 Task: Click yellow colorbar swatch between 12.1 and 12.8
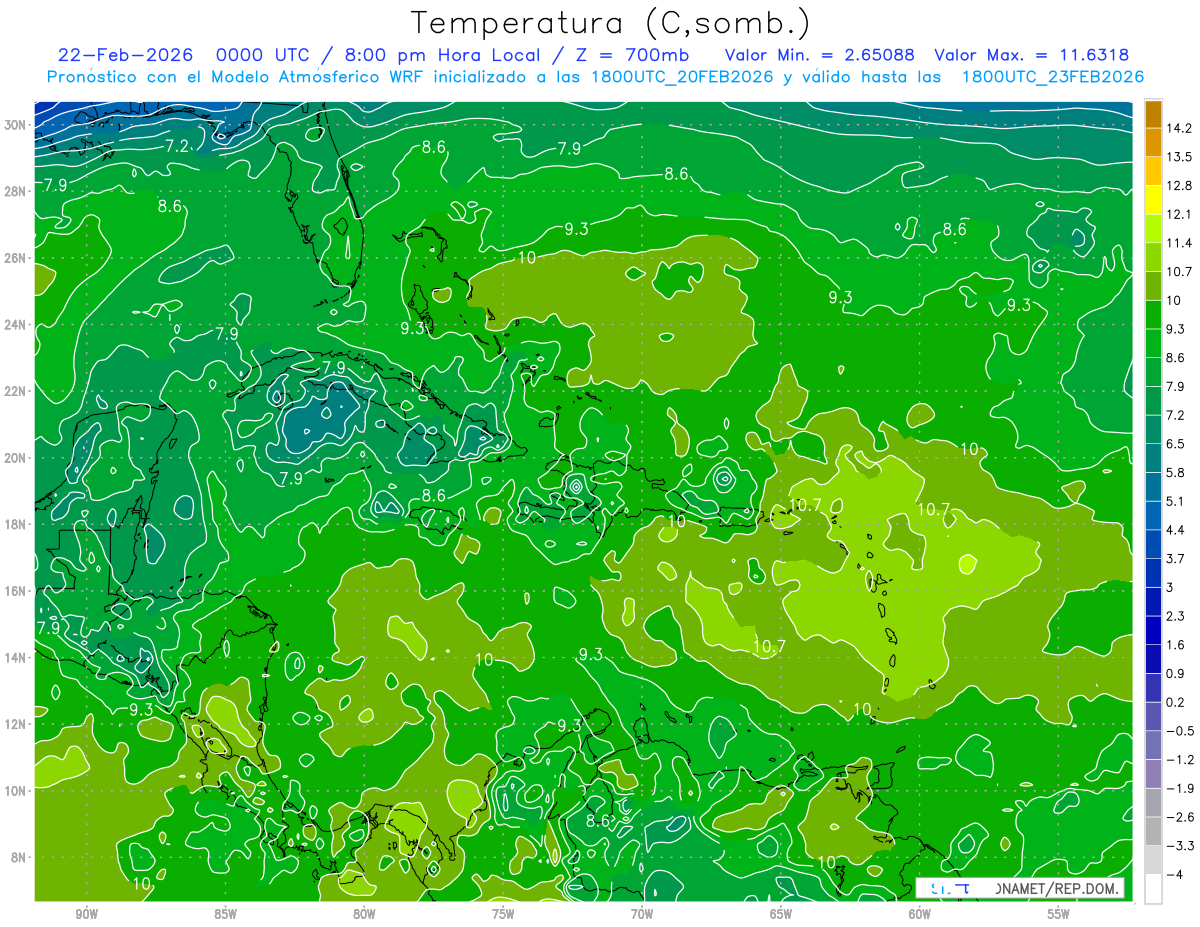point(1153,199)
